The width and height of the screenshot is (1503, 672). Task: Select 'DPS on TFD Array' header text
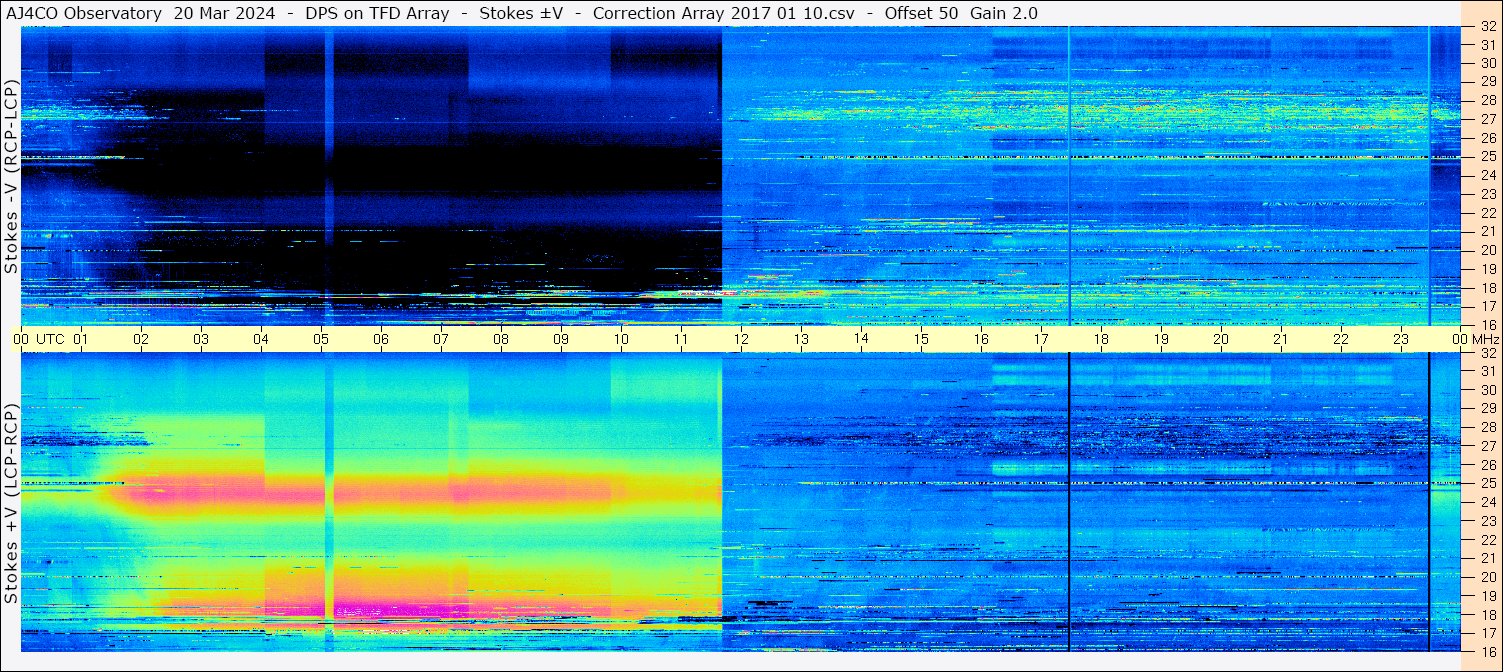tap(377, 13)
